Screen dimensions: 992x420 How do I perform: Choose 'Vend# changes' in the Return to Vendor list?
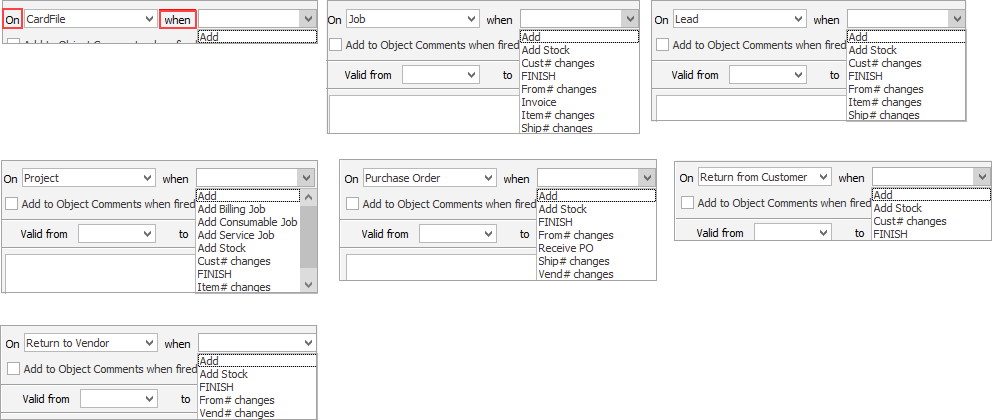pyautogui.click(x=257, y=413)
